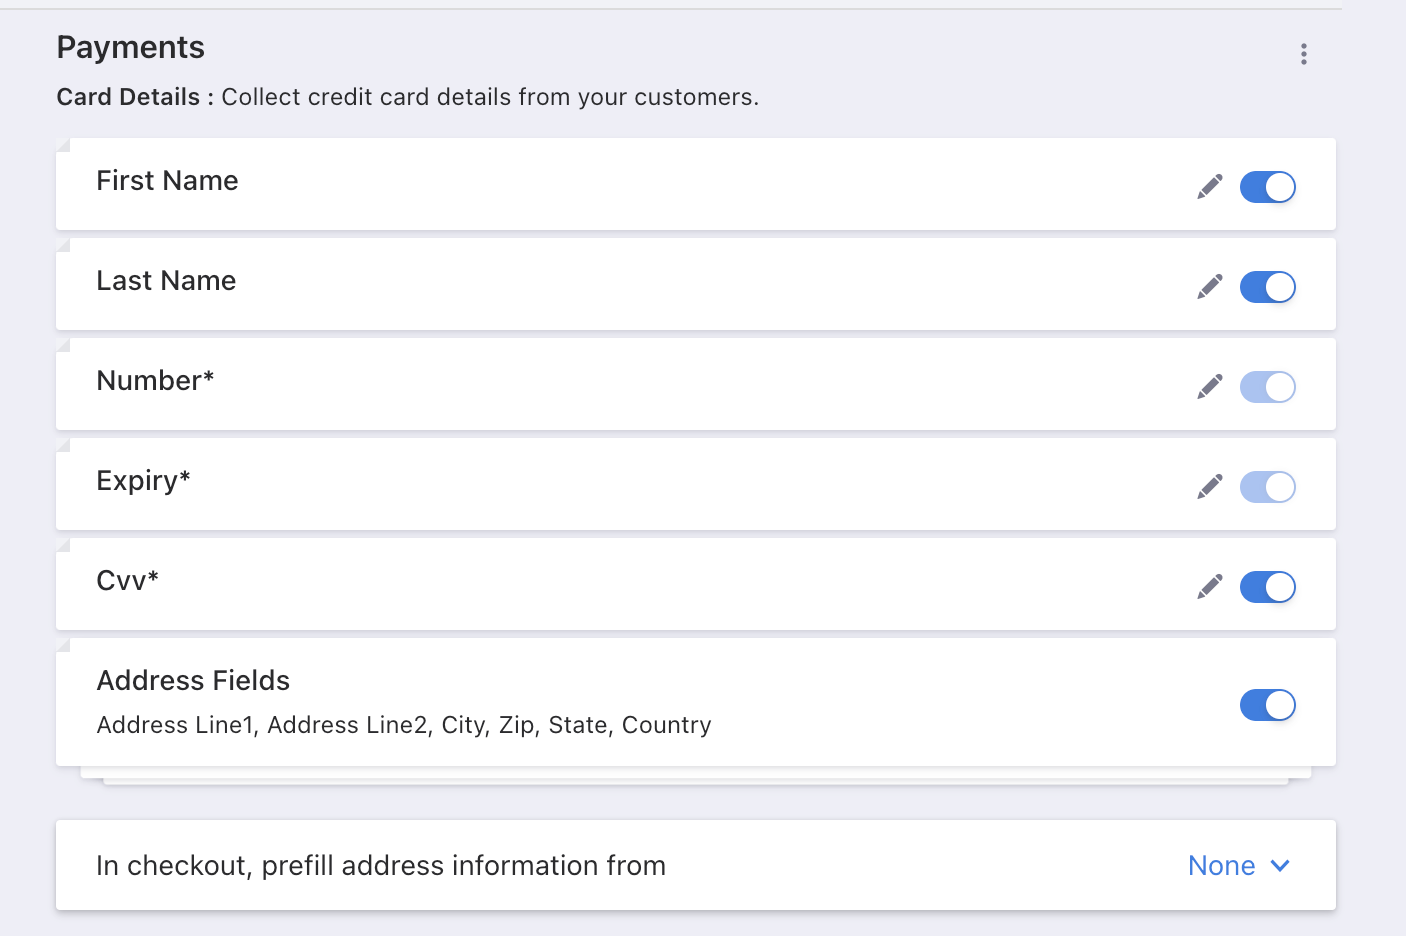
Task: Click the Expiry* field row
Action: click(x=600, y=484)
